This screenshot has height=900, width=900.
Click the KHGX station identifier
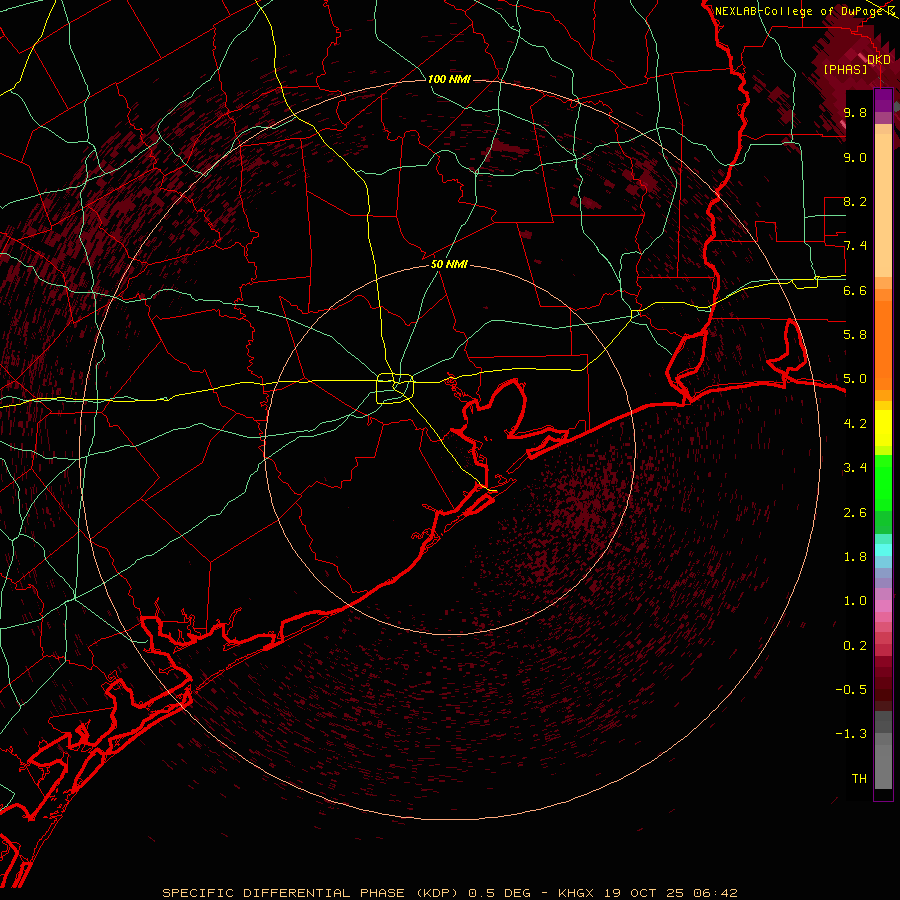(576, 893)
